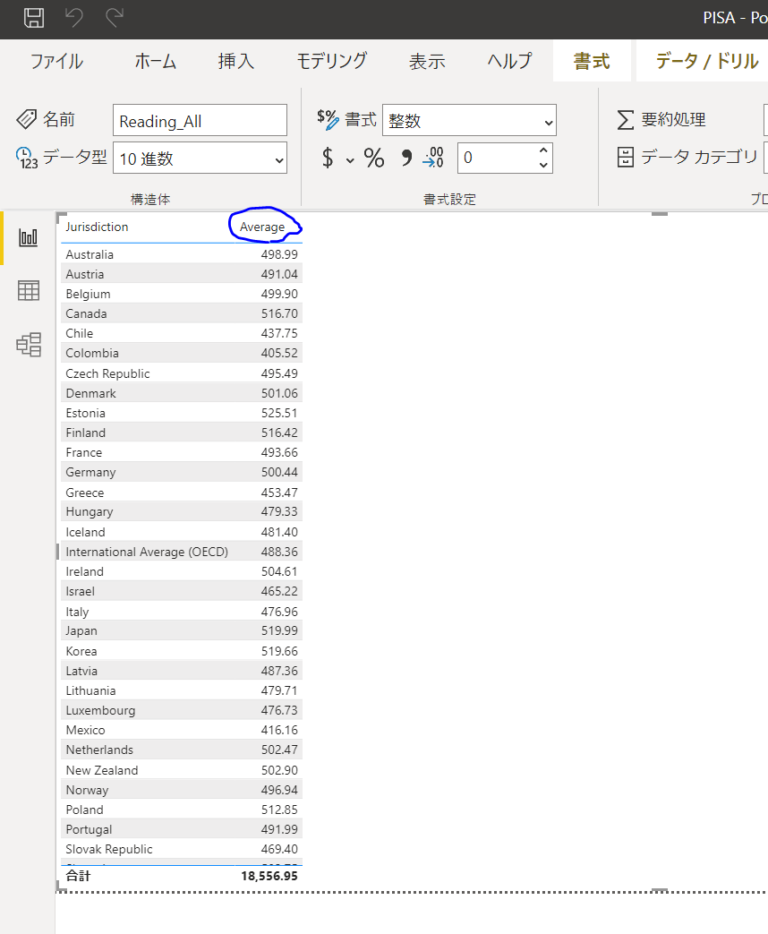Click the currency $ format icon

click(x=328, y=158)
